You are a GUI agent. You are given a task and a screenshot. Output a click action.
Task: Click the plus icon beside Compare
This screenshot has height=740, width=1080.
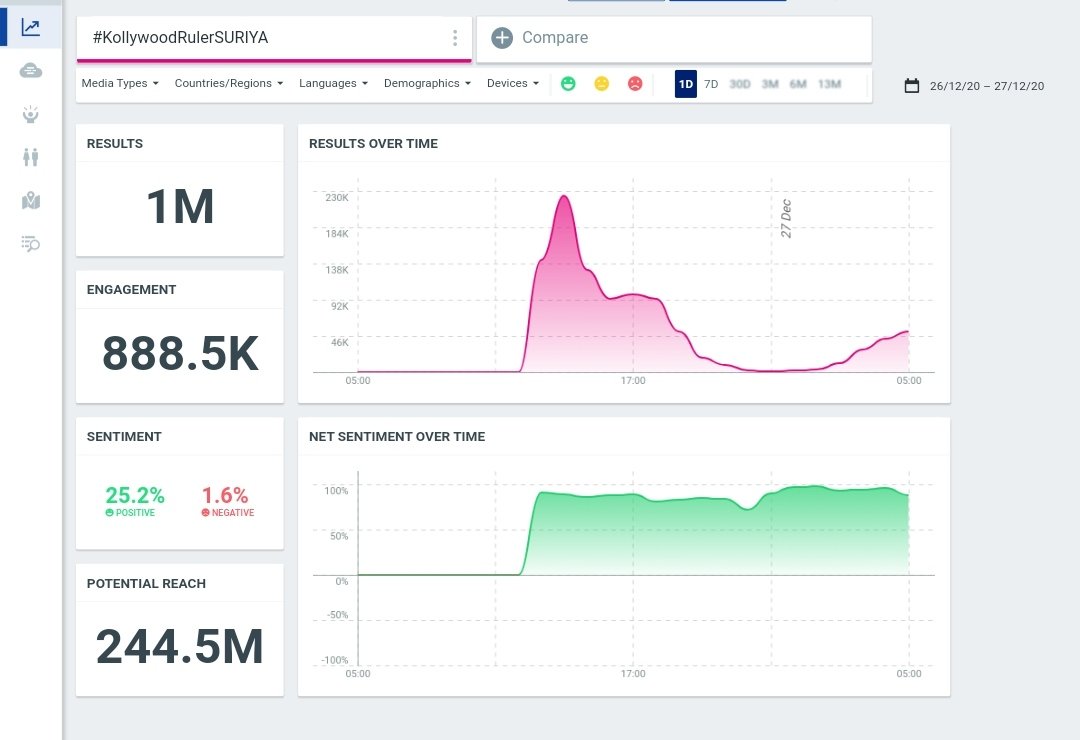[x=502, y=38]
